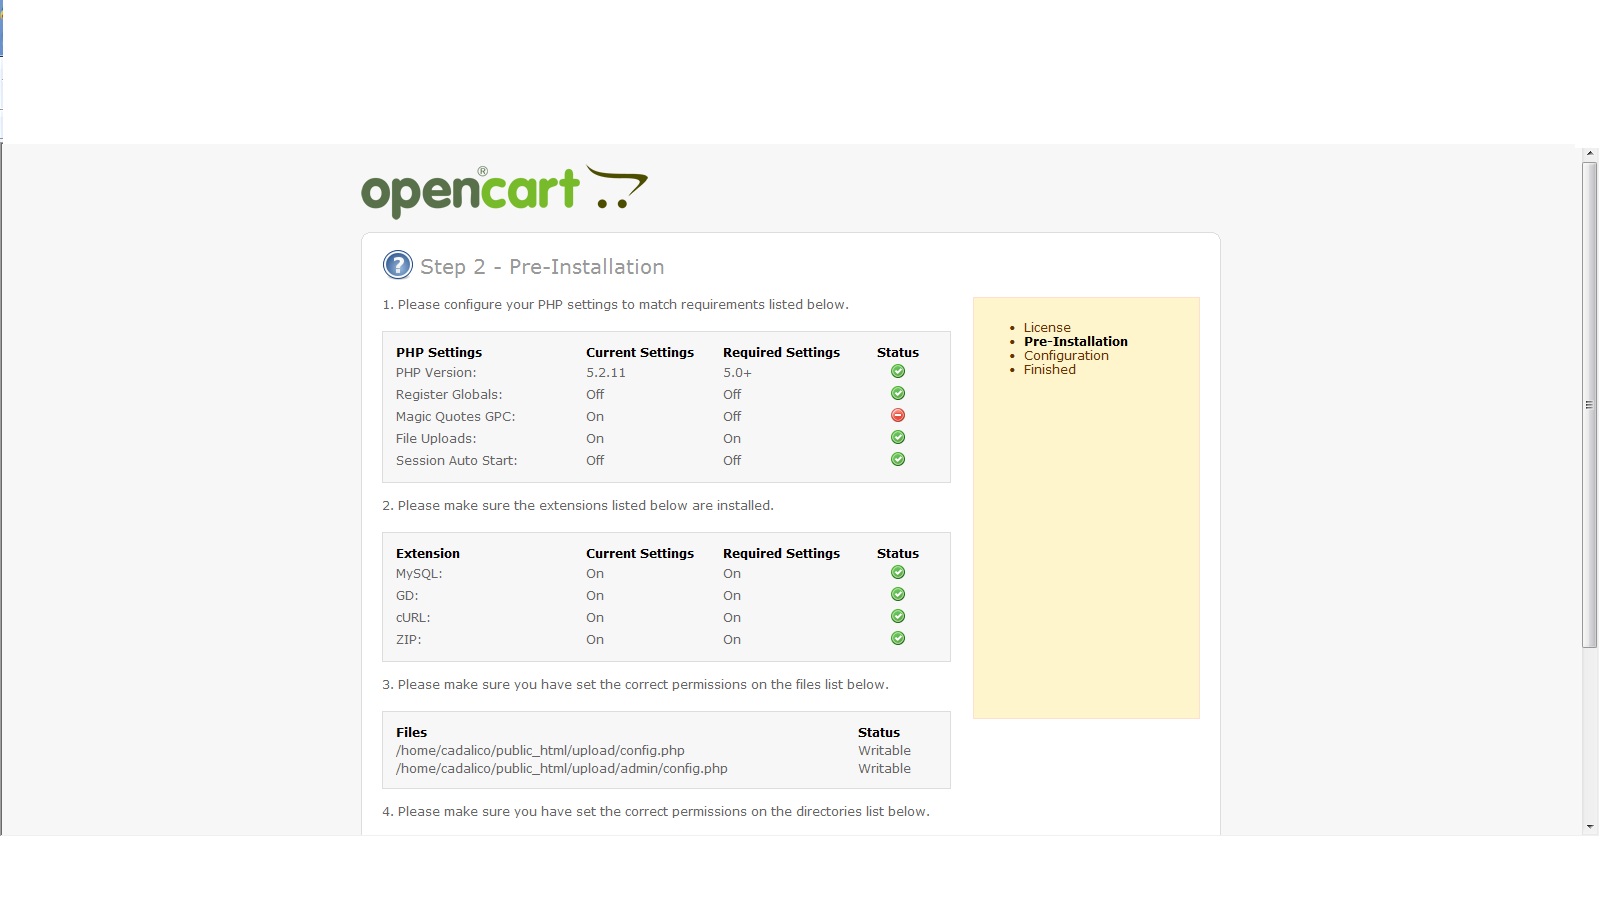Click the 'Extension' column header
Image resolution: width=1600 pixels, height=900 pixels.
click(x=428, y=554)
